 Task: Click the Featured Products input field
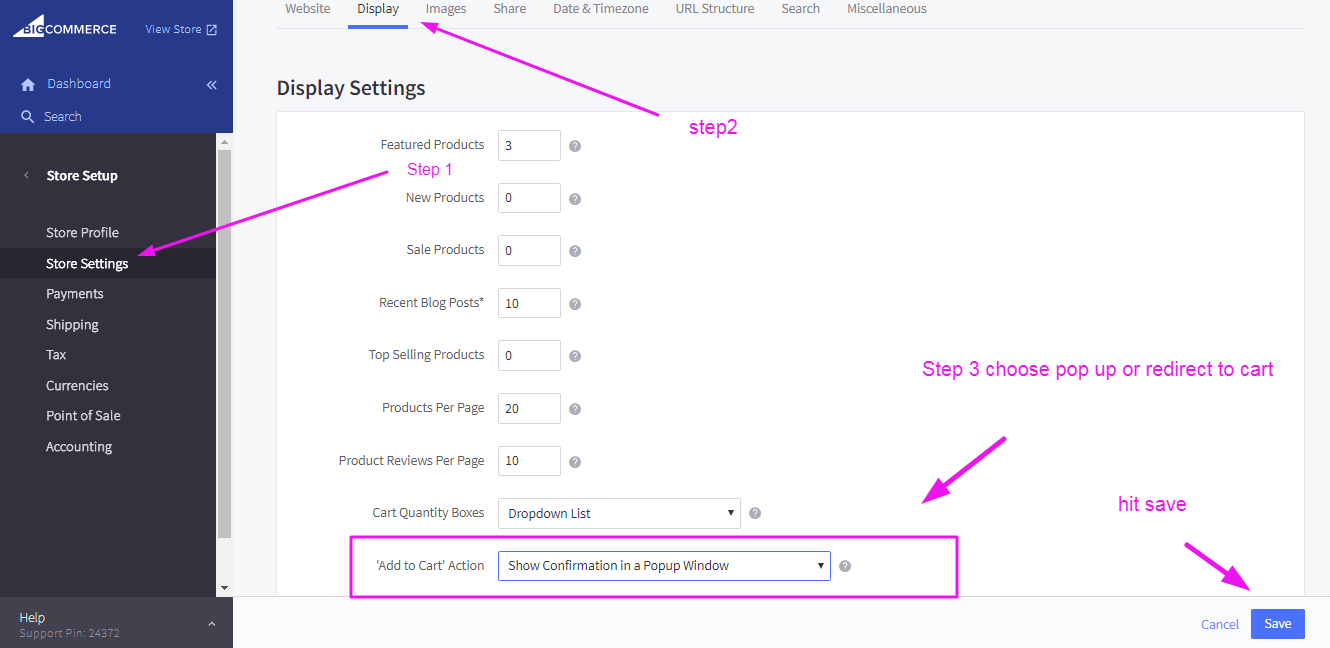[529, 145]
